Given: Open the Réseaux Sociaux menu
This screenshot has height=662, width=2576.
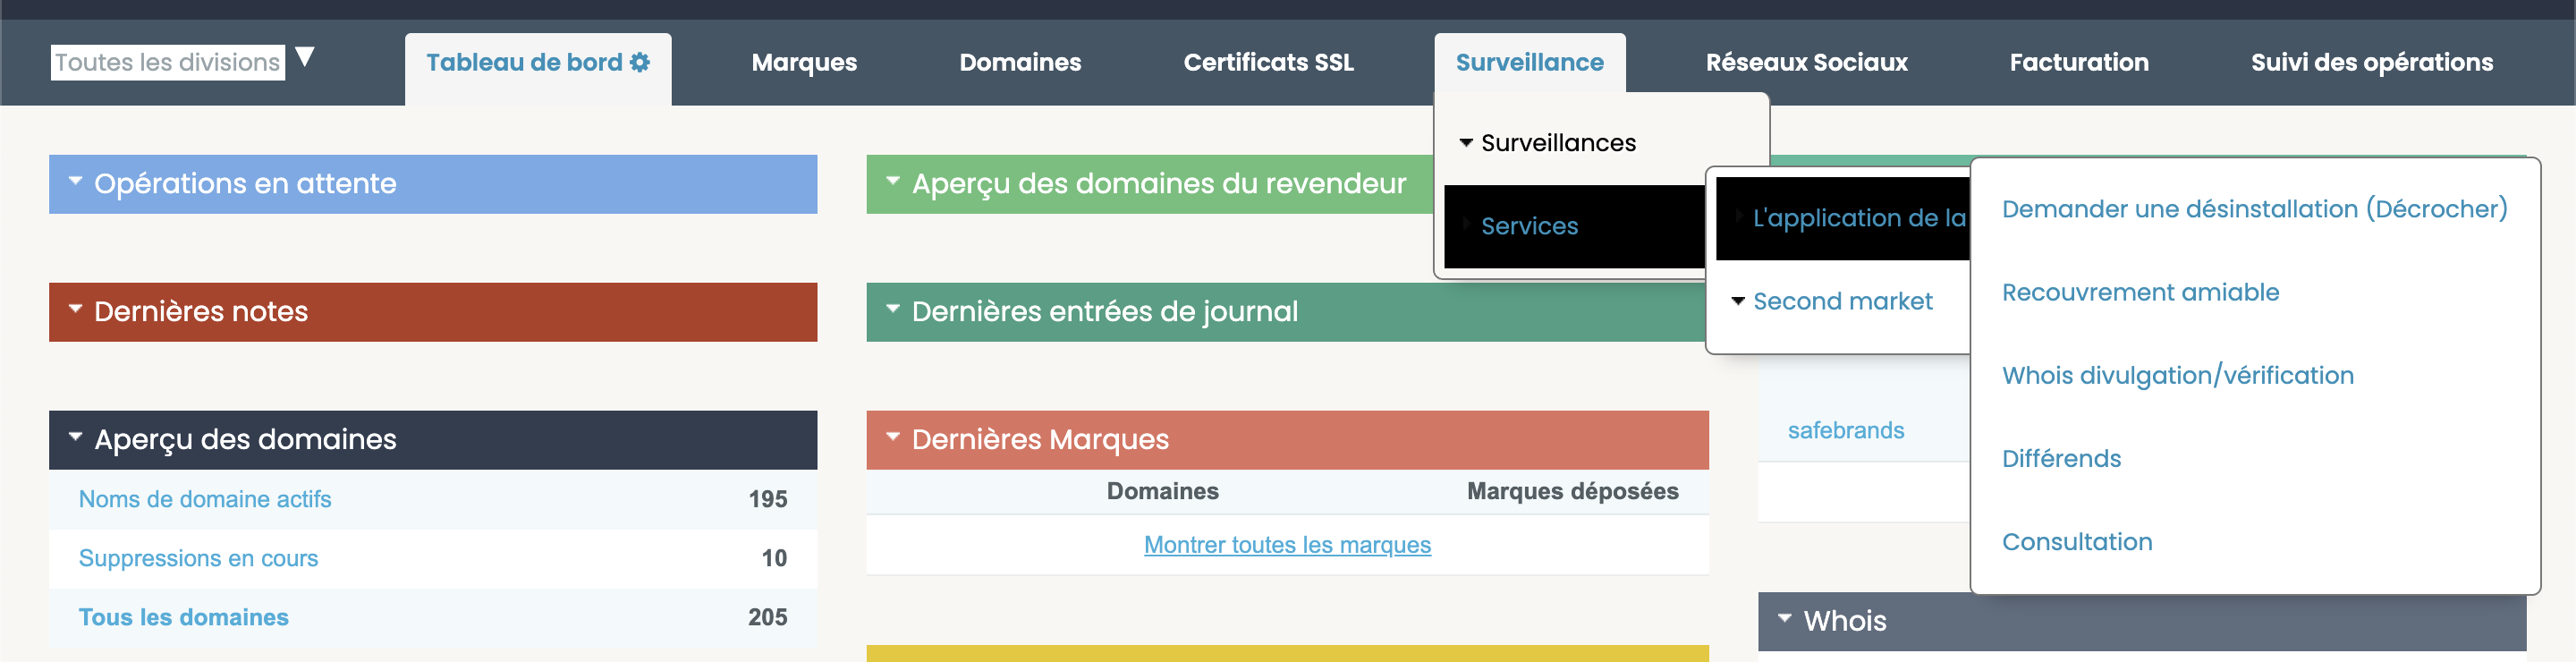Looking at the screenshot, I should (x=1806, y=62).
